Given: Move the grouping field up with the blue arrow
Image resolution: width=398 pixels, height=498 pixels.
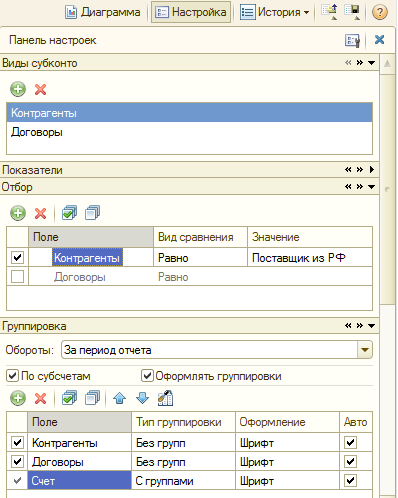Looking at the screenshot, I should pyautogui.click(x=120, y=398).
